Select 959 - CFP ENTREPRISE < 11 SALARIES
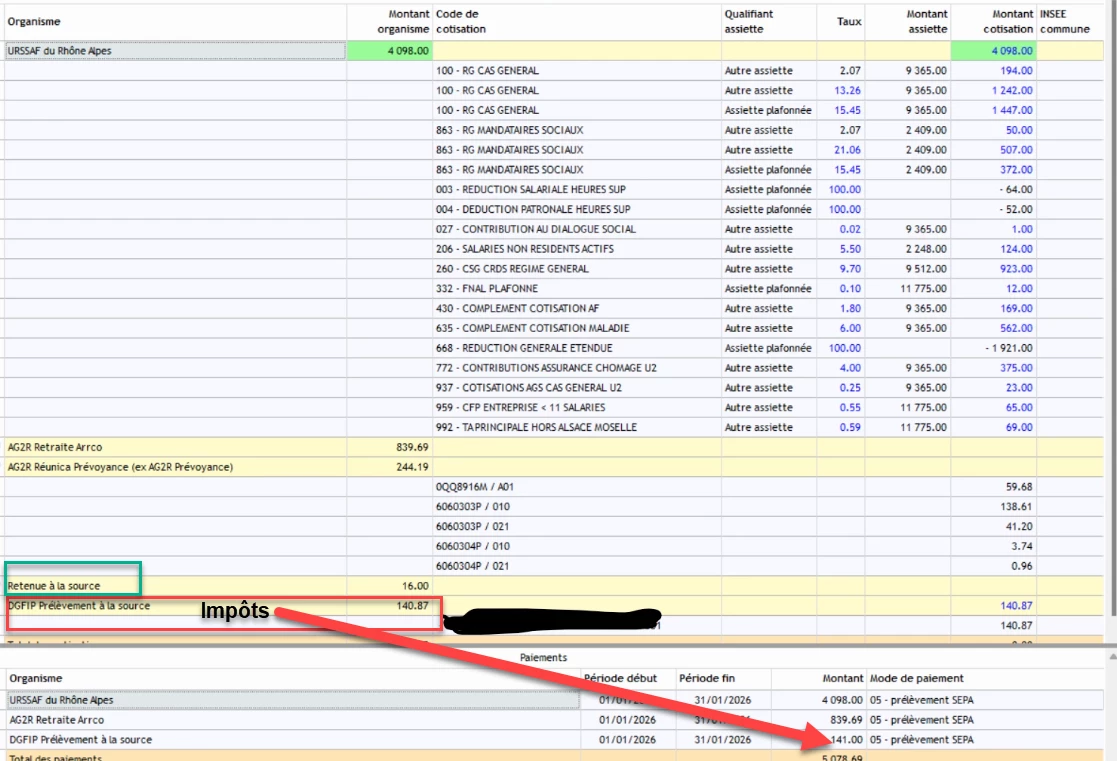1117x761 pixels. pos(520,408)
